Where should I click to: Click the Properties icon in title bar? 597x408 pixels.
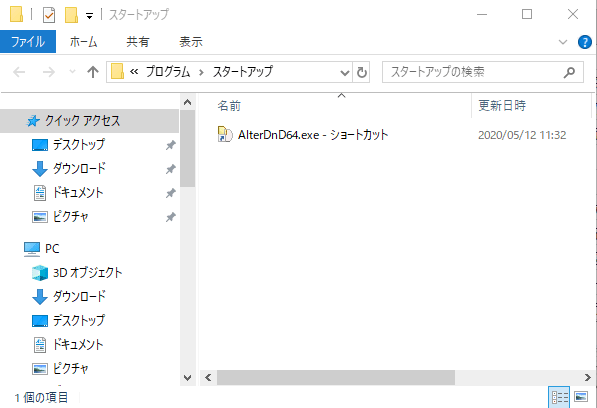tap(49, 15)
